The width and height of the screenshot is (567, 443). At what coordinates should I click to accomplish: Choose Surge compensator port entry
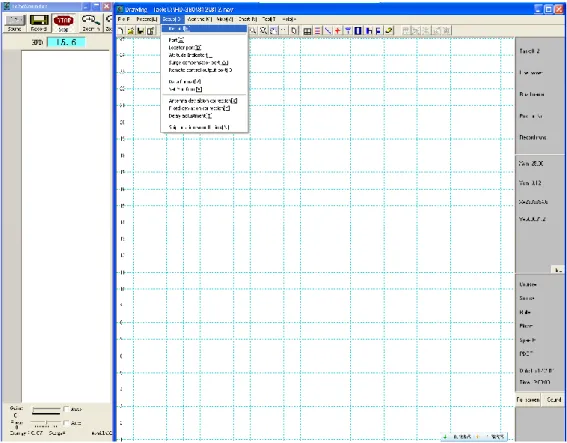coord(204,63)
